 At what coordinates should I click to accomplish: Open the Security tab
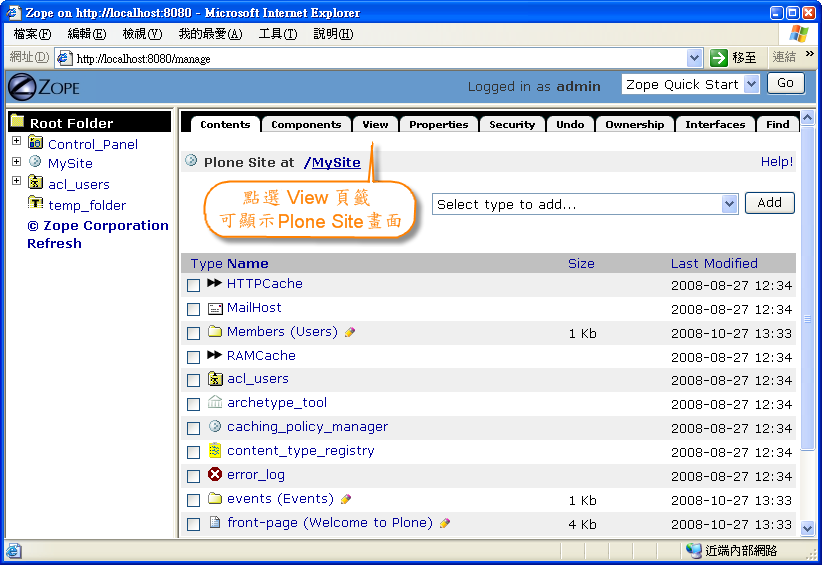[x=512, y=124]
